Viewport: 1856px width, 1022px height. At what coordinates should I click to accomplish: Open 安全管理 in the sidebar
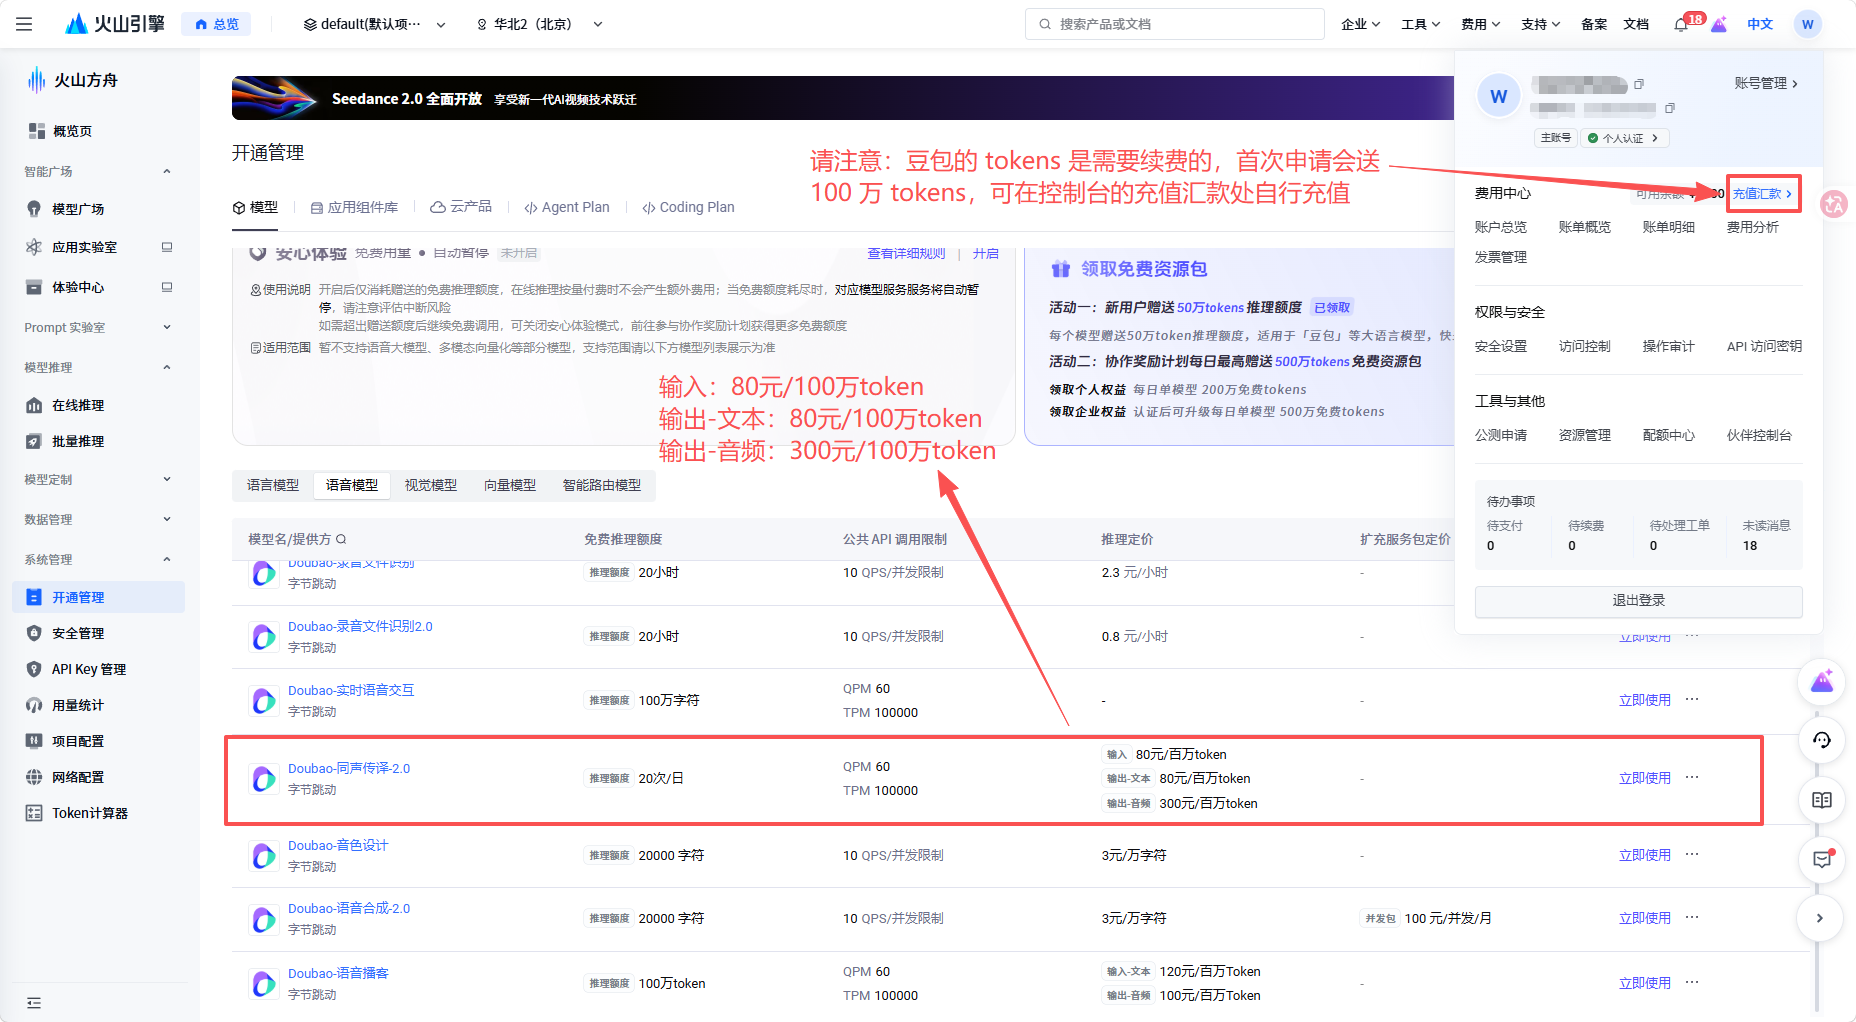pyautogui.click(x=78, y=633)
